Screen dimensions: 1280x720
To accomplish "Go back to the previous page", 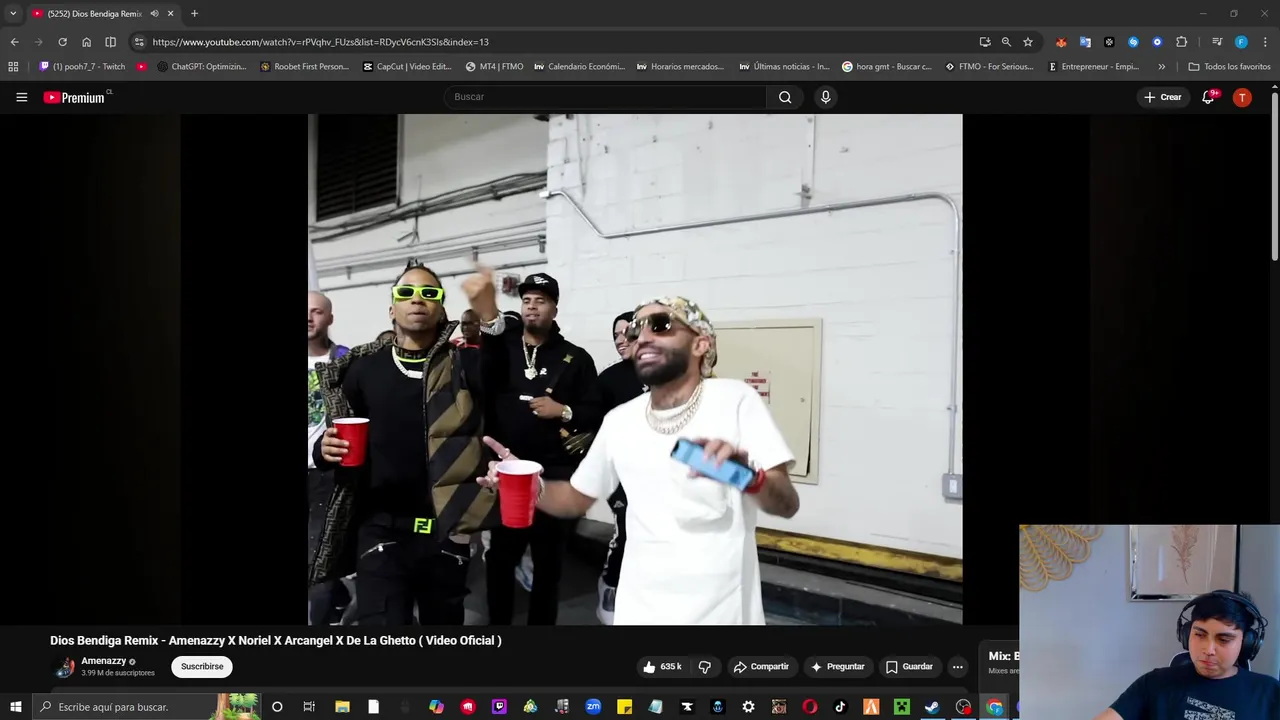I will click(14, 42).
